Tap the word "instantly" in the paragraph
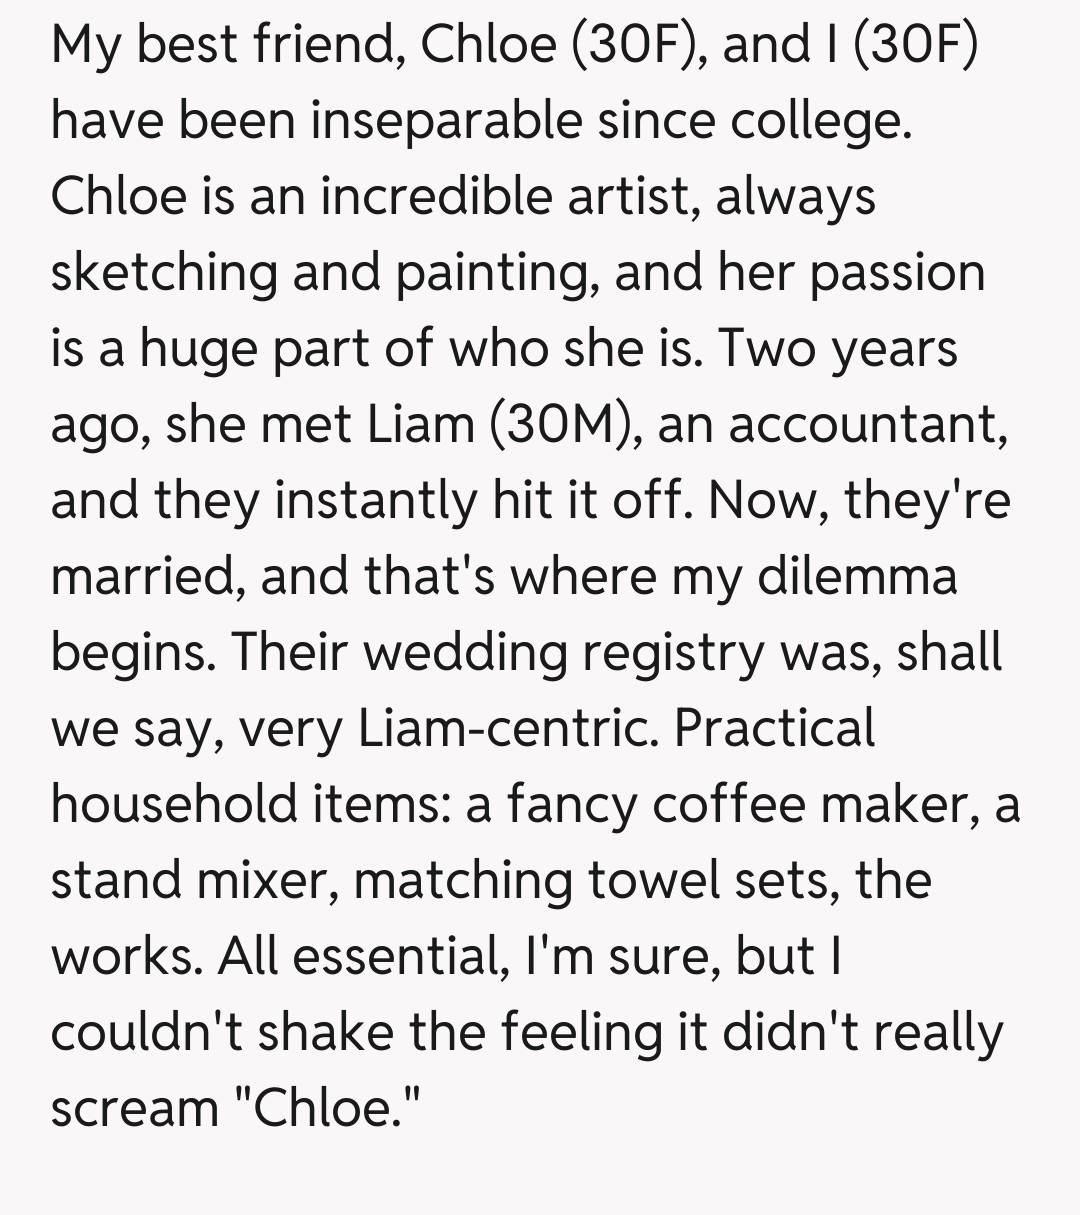The image size is (1080, 1215). pos(375,500)
